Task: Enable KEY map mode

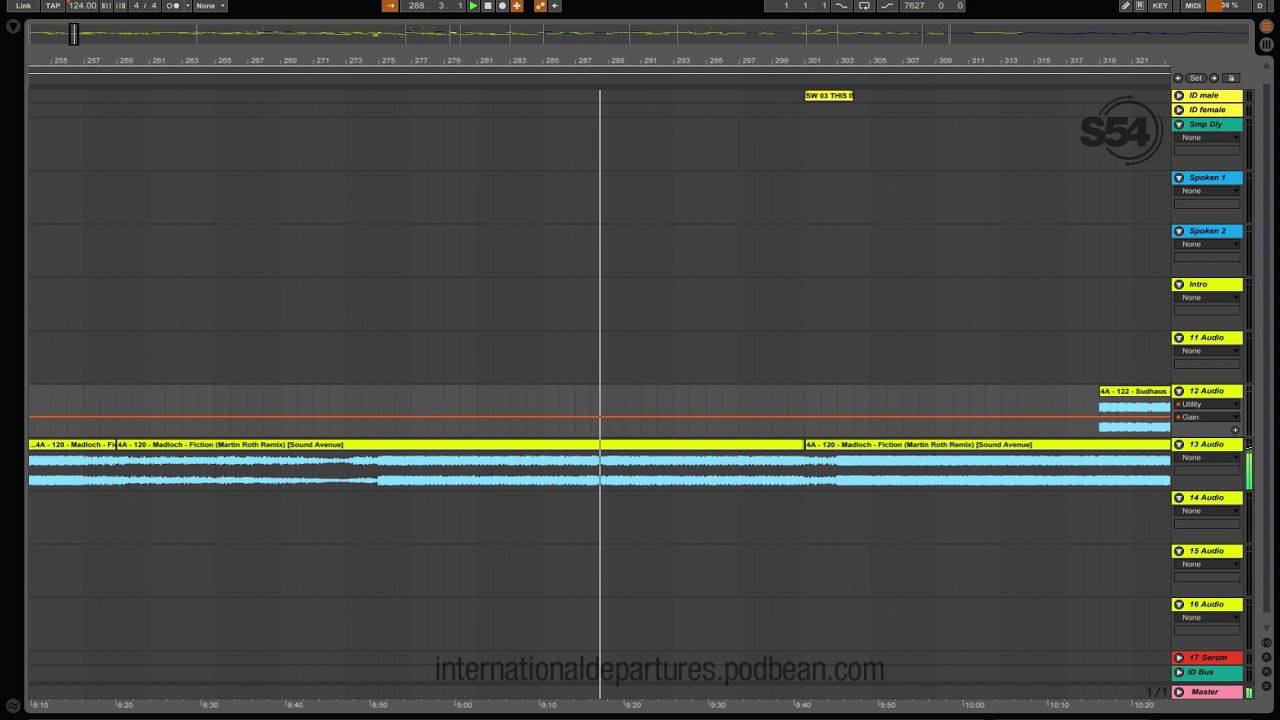Action: pyautogui.click(x=1160, y=6)
